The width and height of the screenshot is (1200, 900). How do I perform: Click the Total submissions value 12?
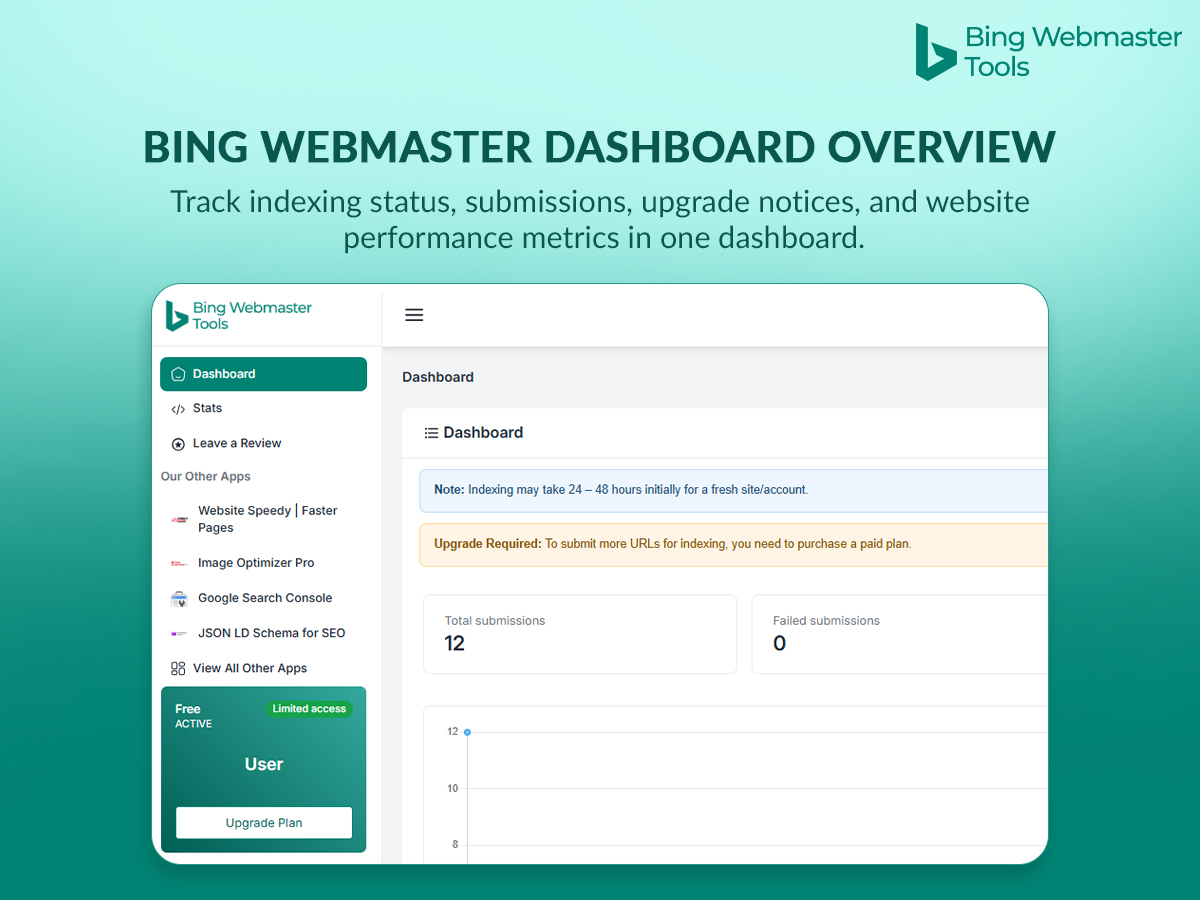coord(455,643)
